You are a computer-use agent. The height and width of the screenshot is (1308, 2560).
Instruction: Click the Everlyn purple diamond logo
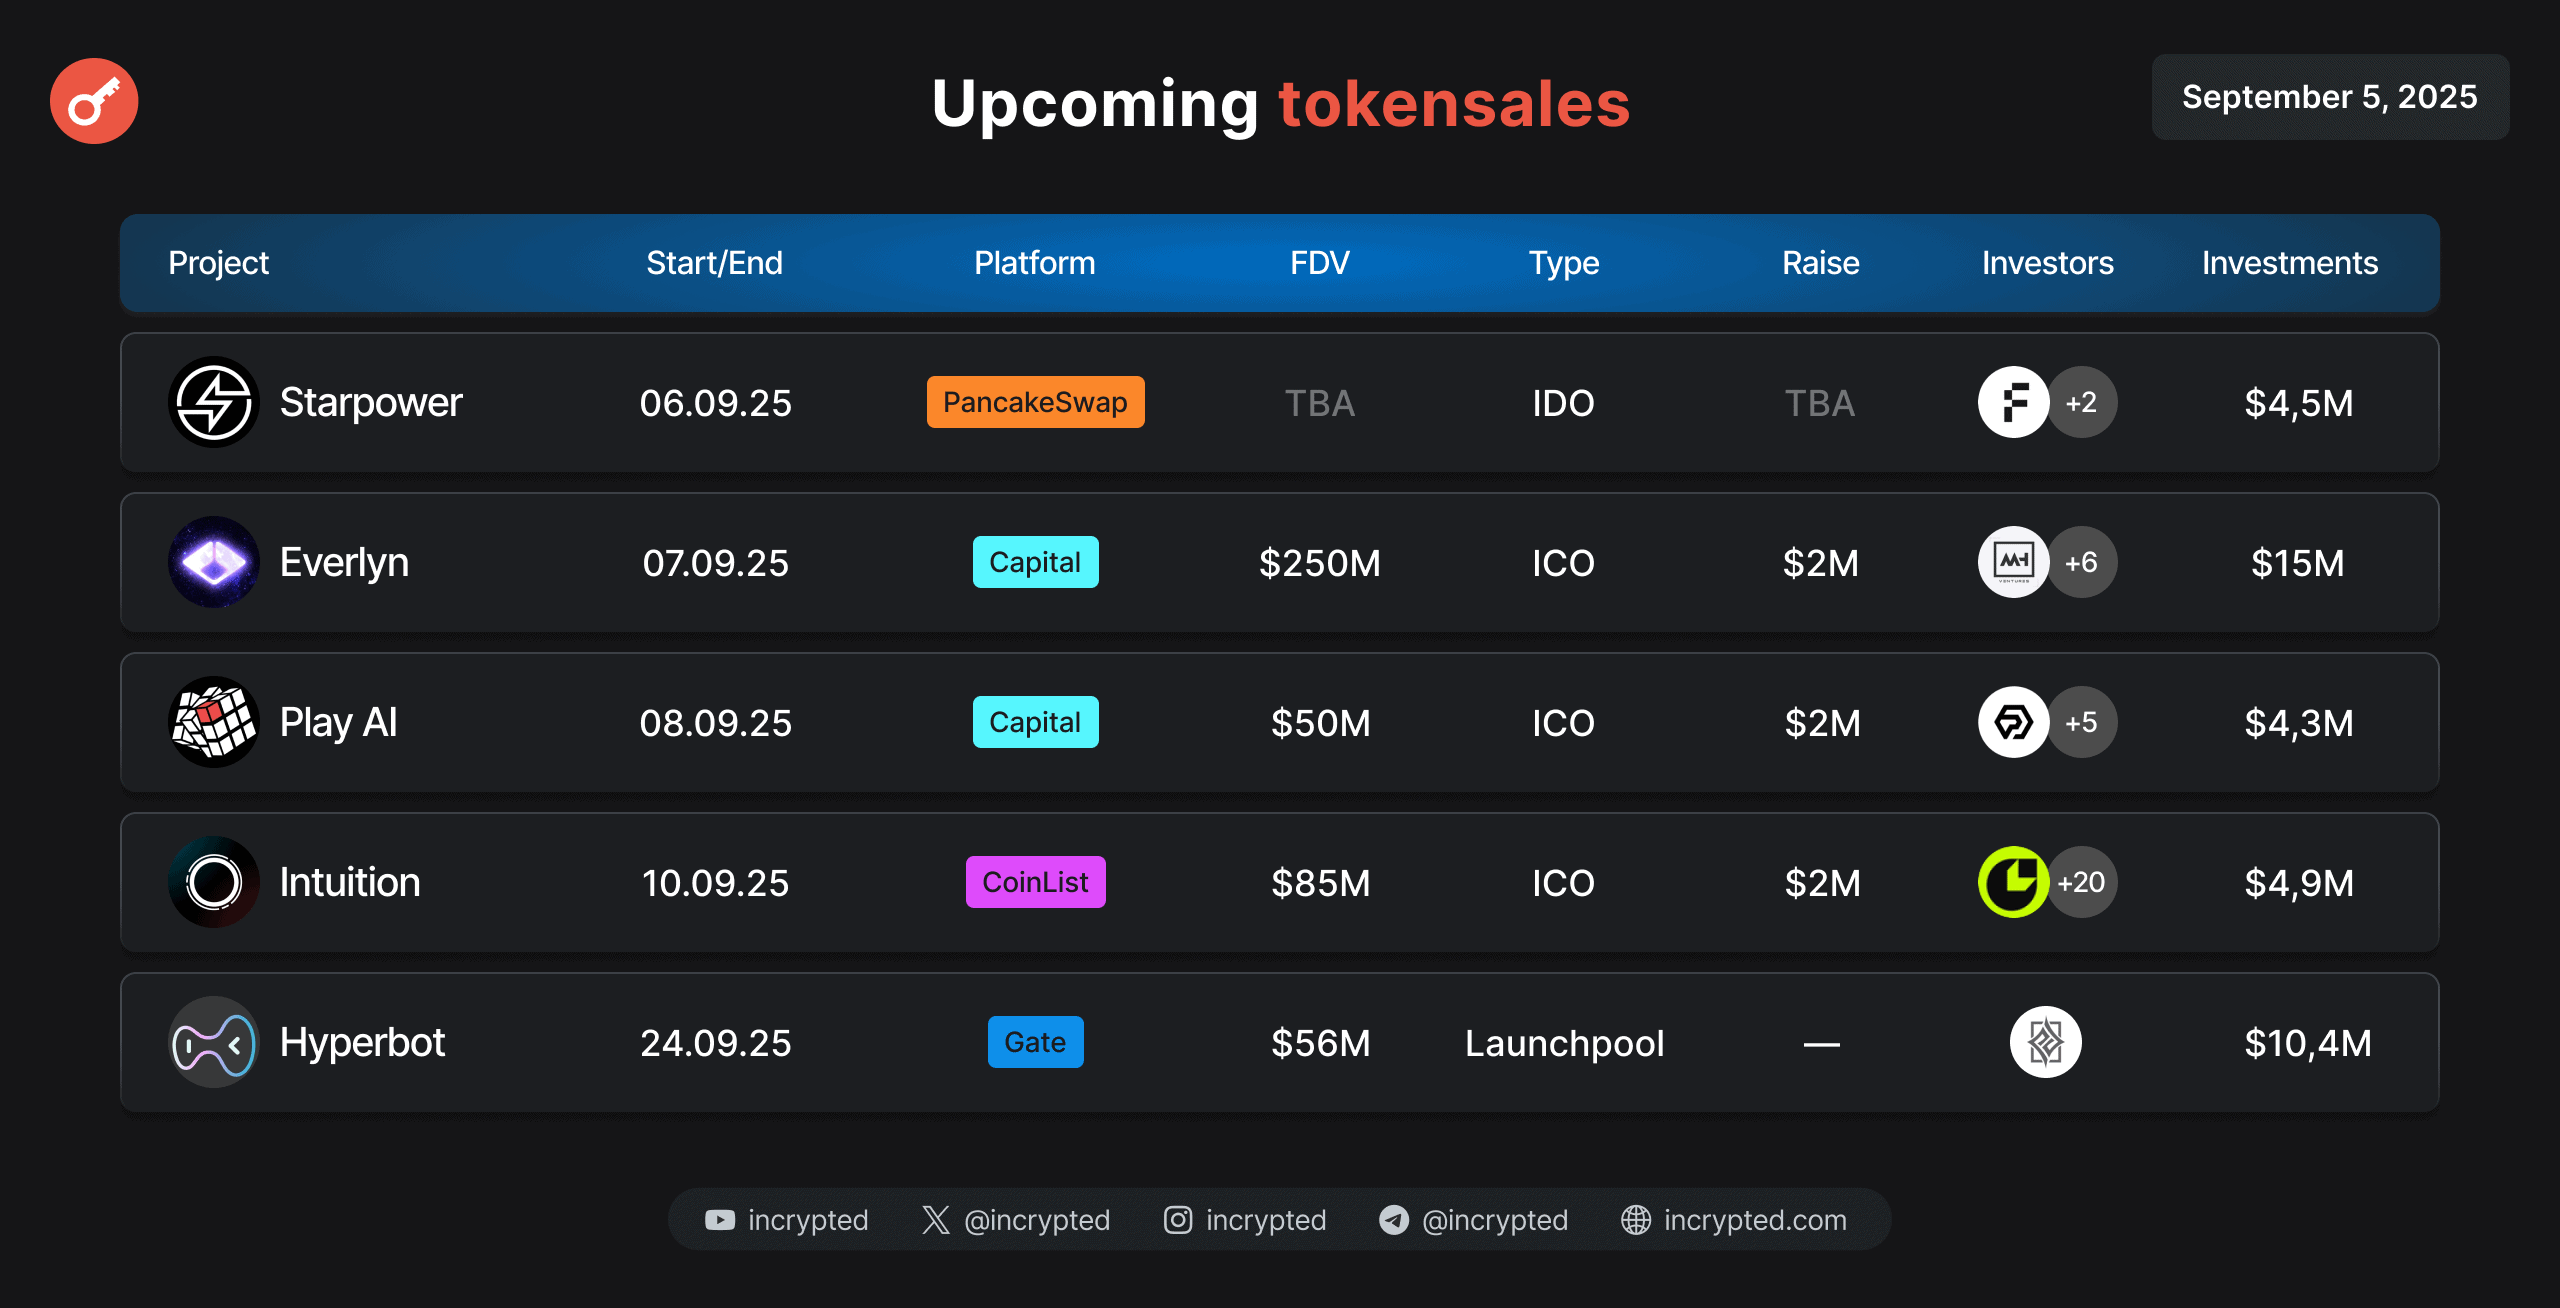(x=214, y=562)
